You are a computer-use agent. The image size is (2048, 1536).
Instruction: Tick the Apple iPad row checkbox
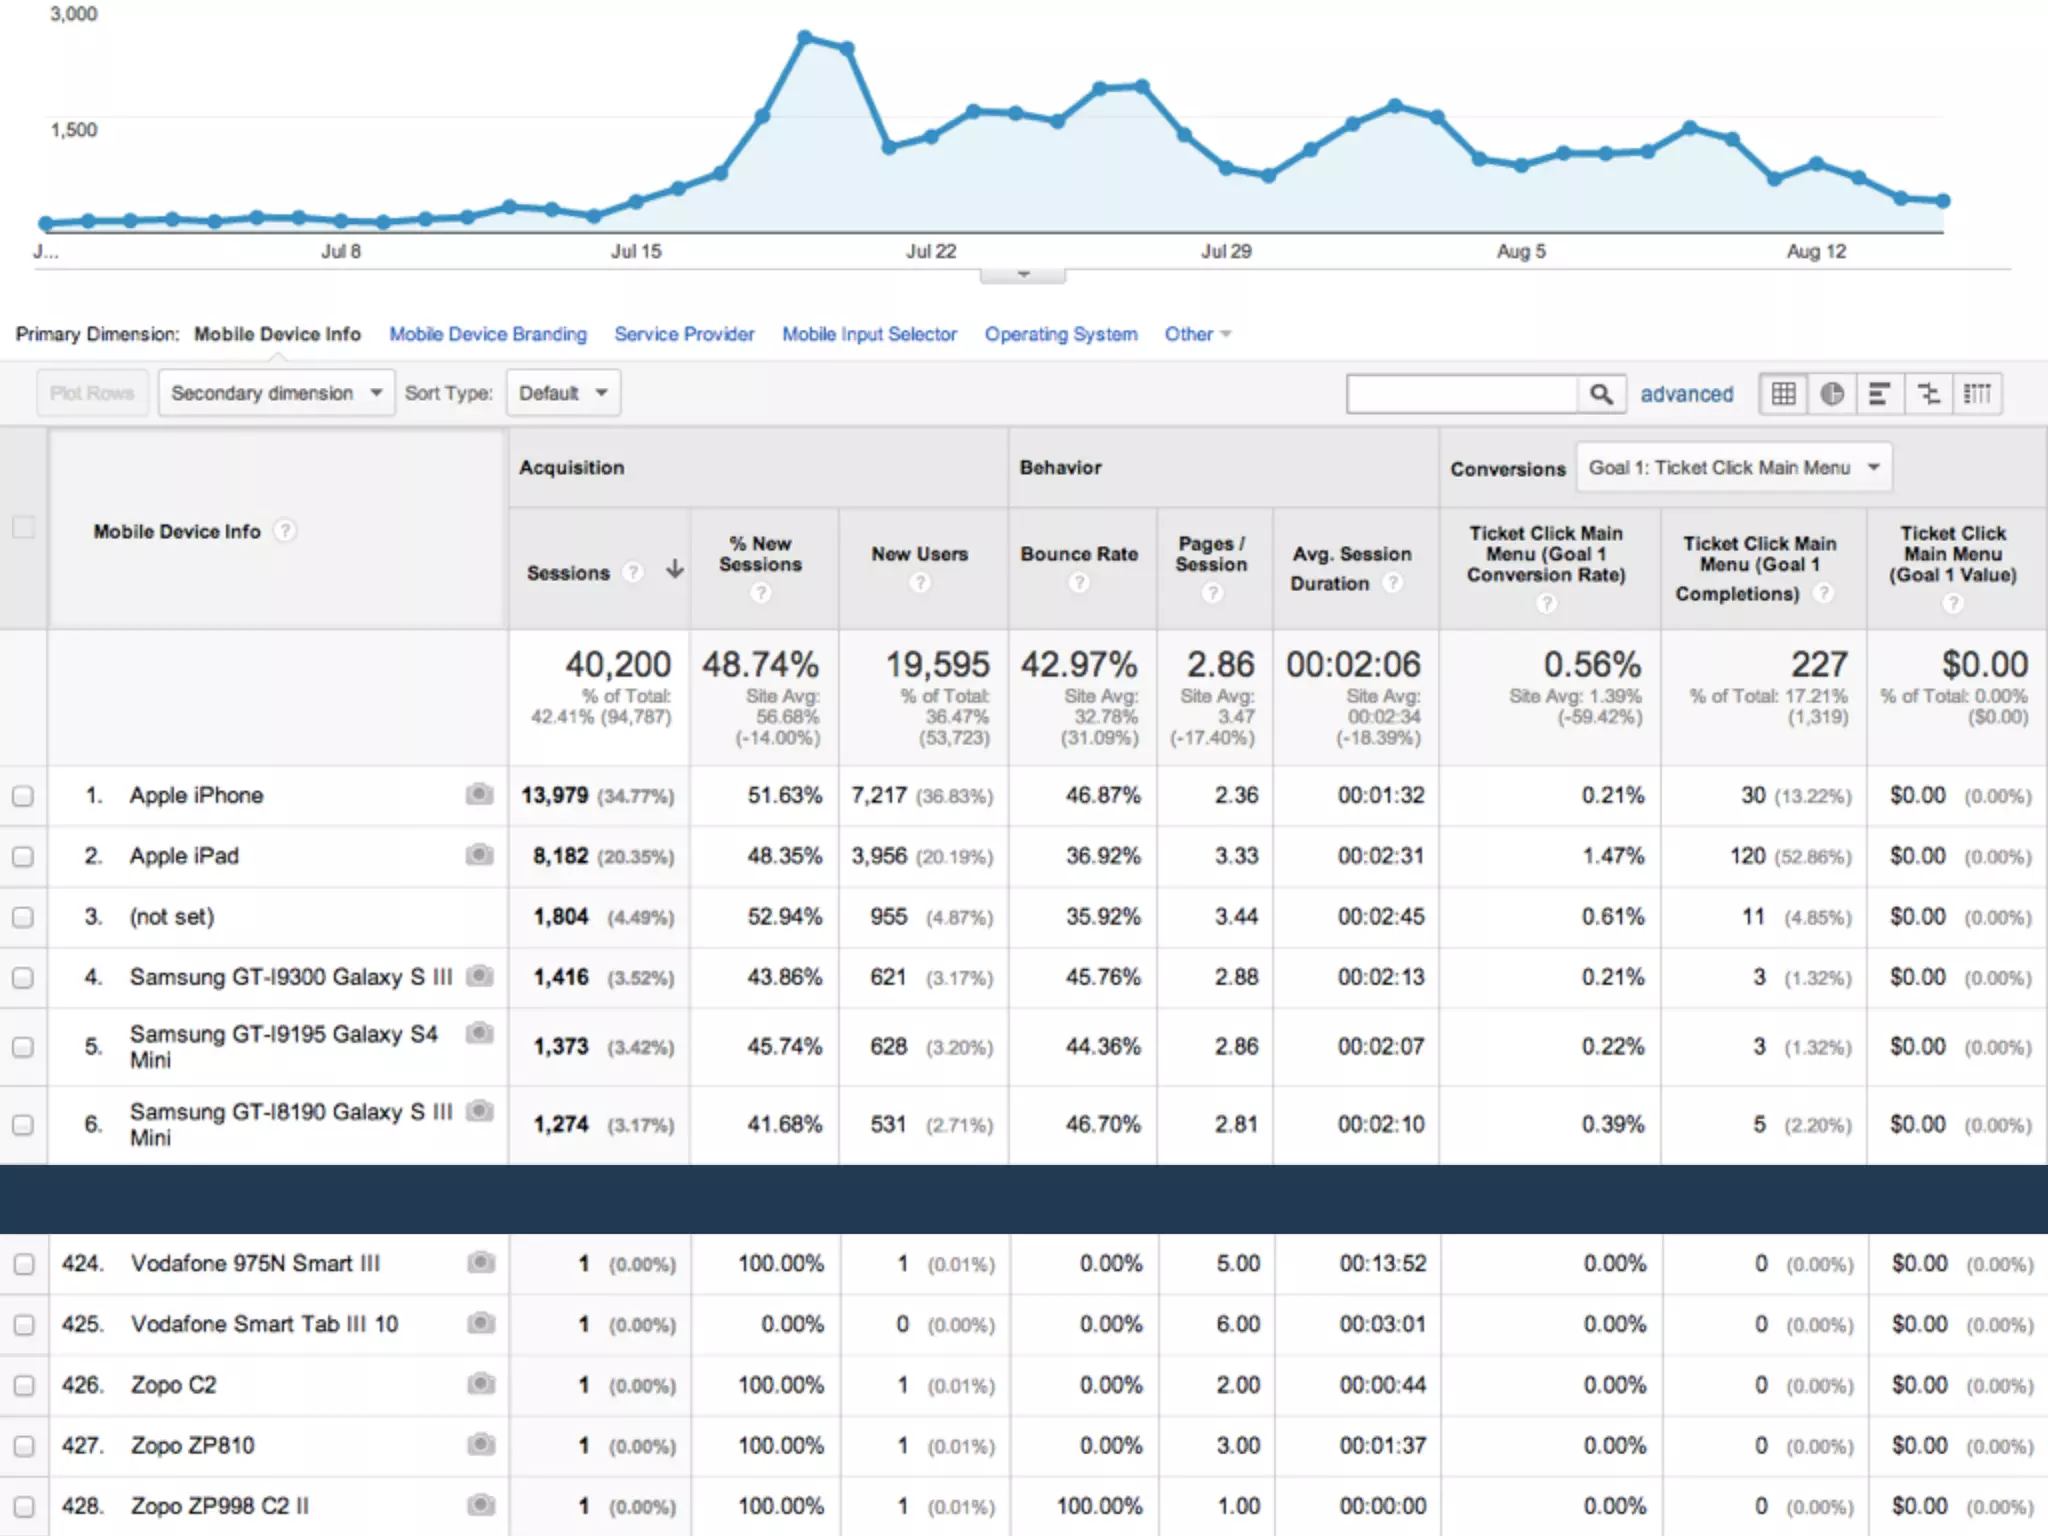click(x=23, y=857)
